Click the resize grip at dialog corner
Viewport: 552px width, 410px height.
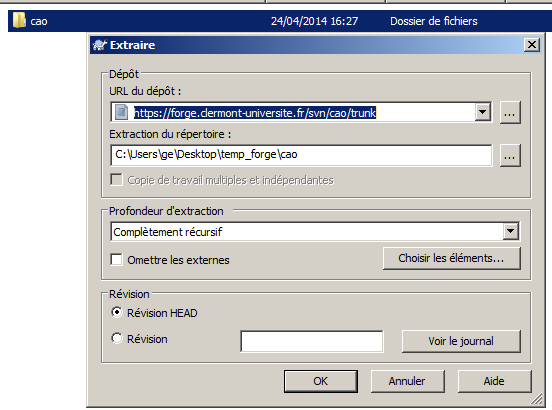pyautogui.click(x=537, y=399)
